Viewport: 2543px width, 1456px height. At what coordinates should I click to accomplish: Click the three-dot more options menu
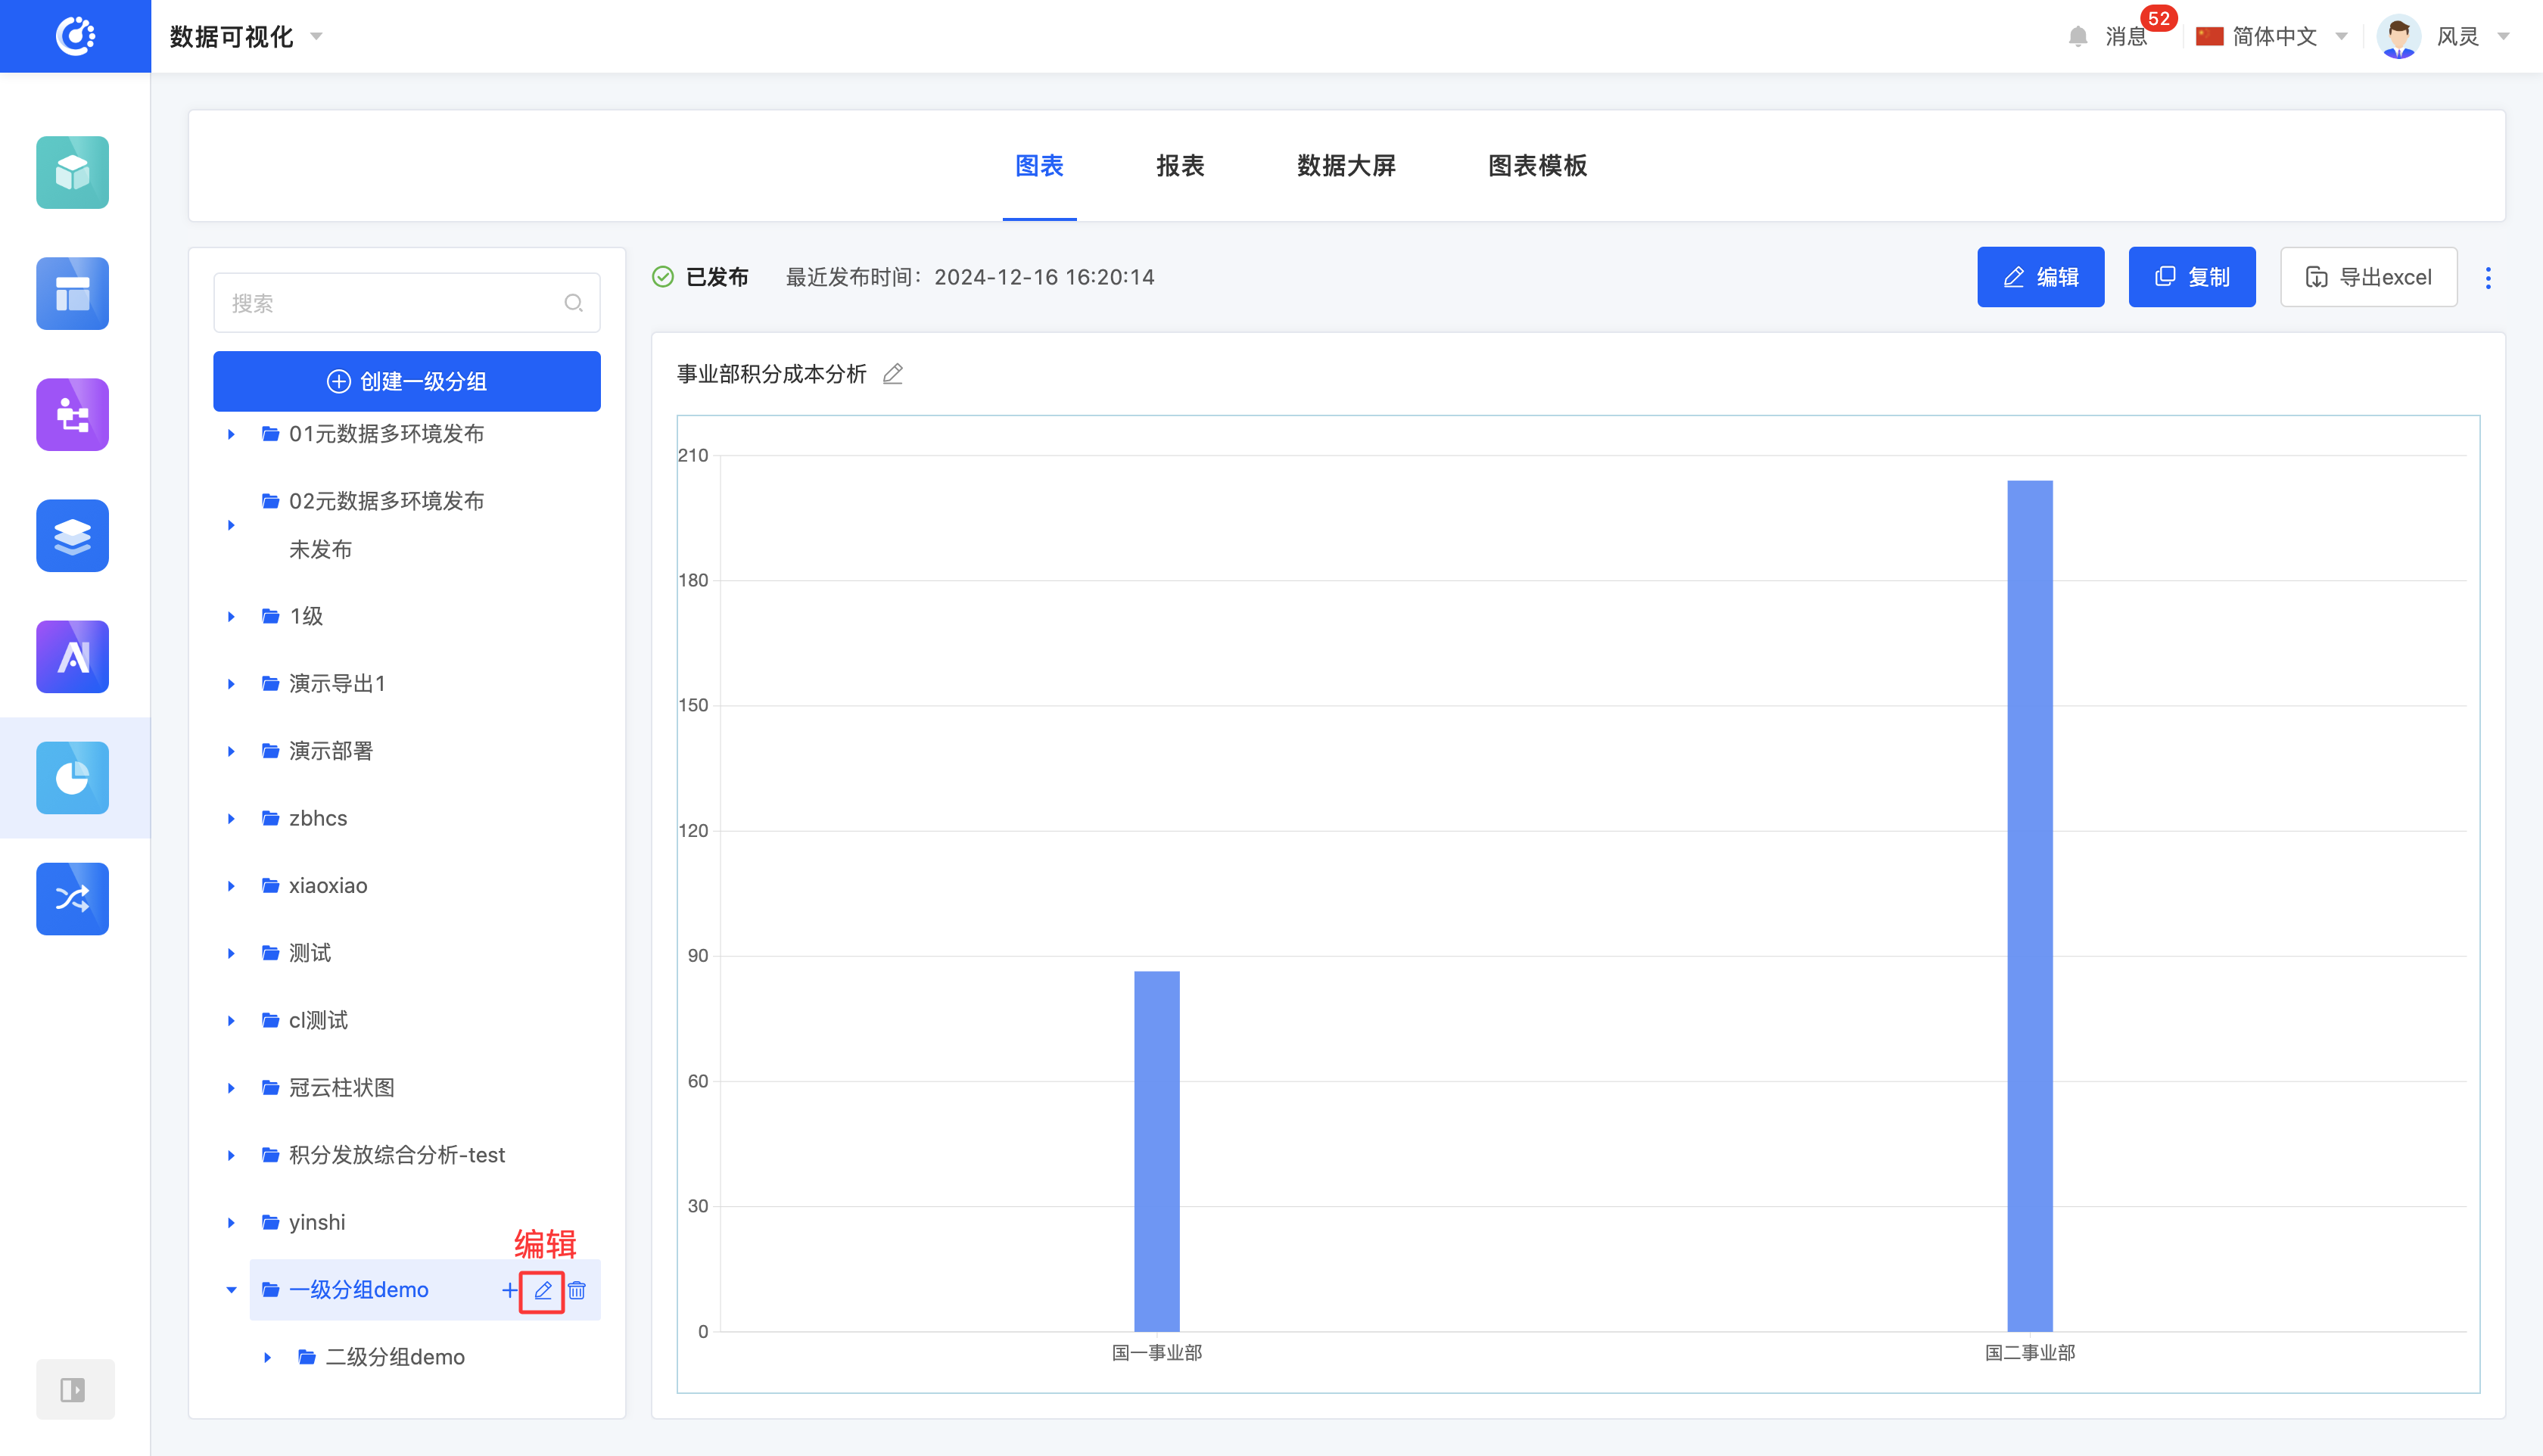[x=2488, y=277]
